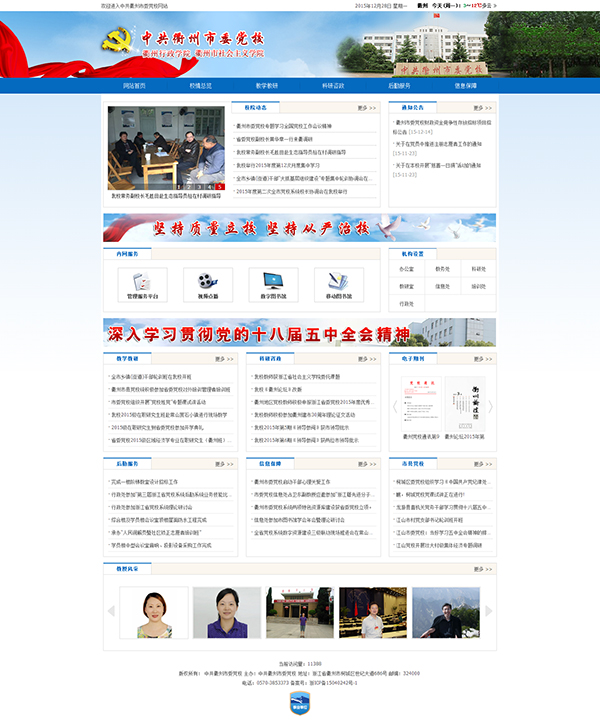Open news item about 2015年度第12次 study session
The image size is (600, 727).
(x=278, y=166)
